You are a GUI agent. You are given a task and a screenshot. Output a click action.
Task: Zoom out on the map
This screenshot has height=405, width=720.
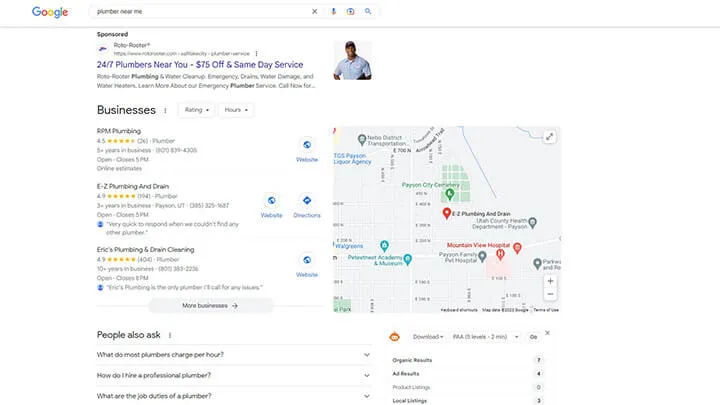click(550, 294)
